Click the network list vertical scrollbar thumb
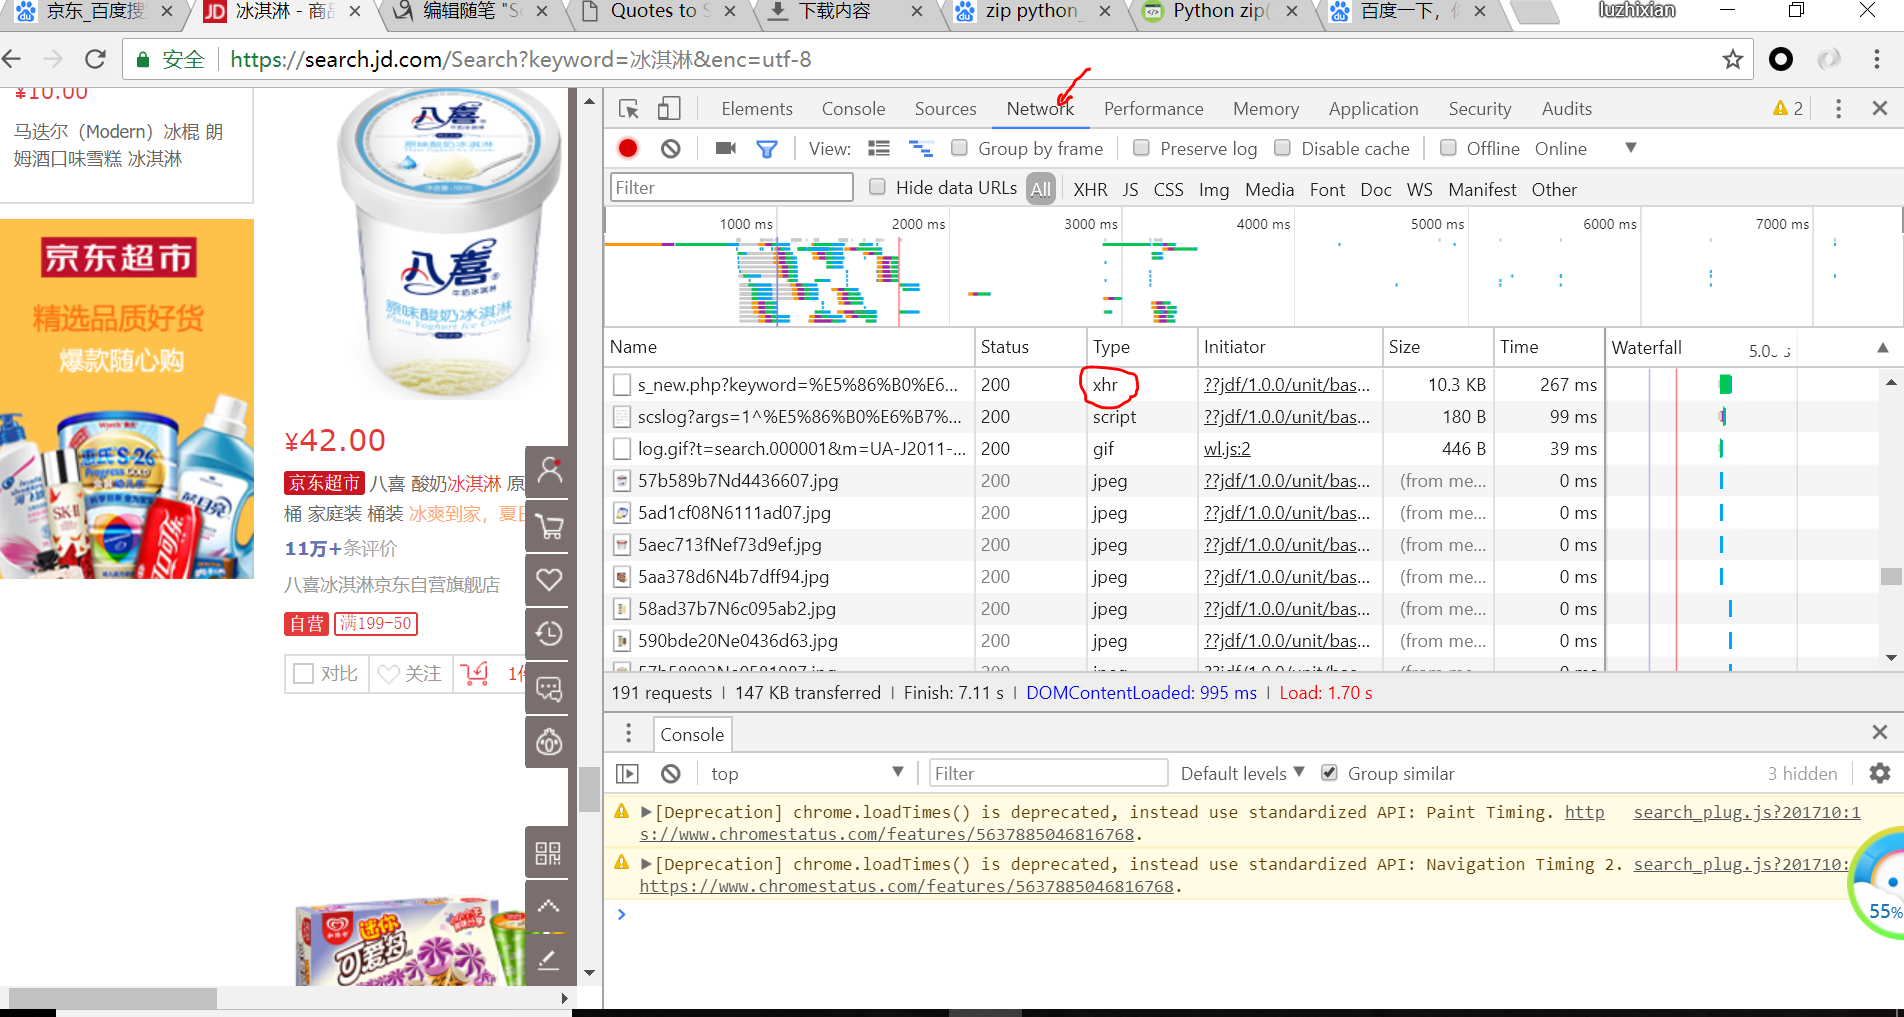This screenshot has height=1017, width=1904. coord(1890,576)
